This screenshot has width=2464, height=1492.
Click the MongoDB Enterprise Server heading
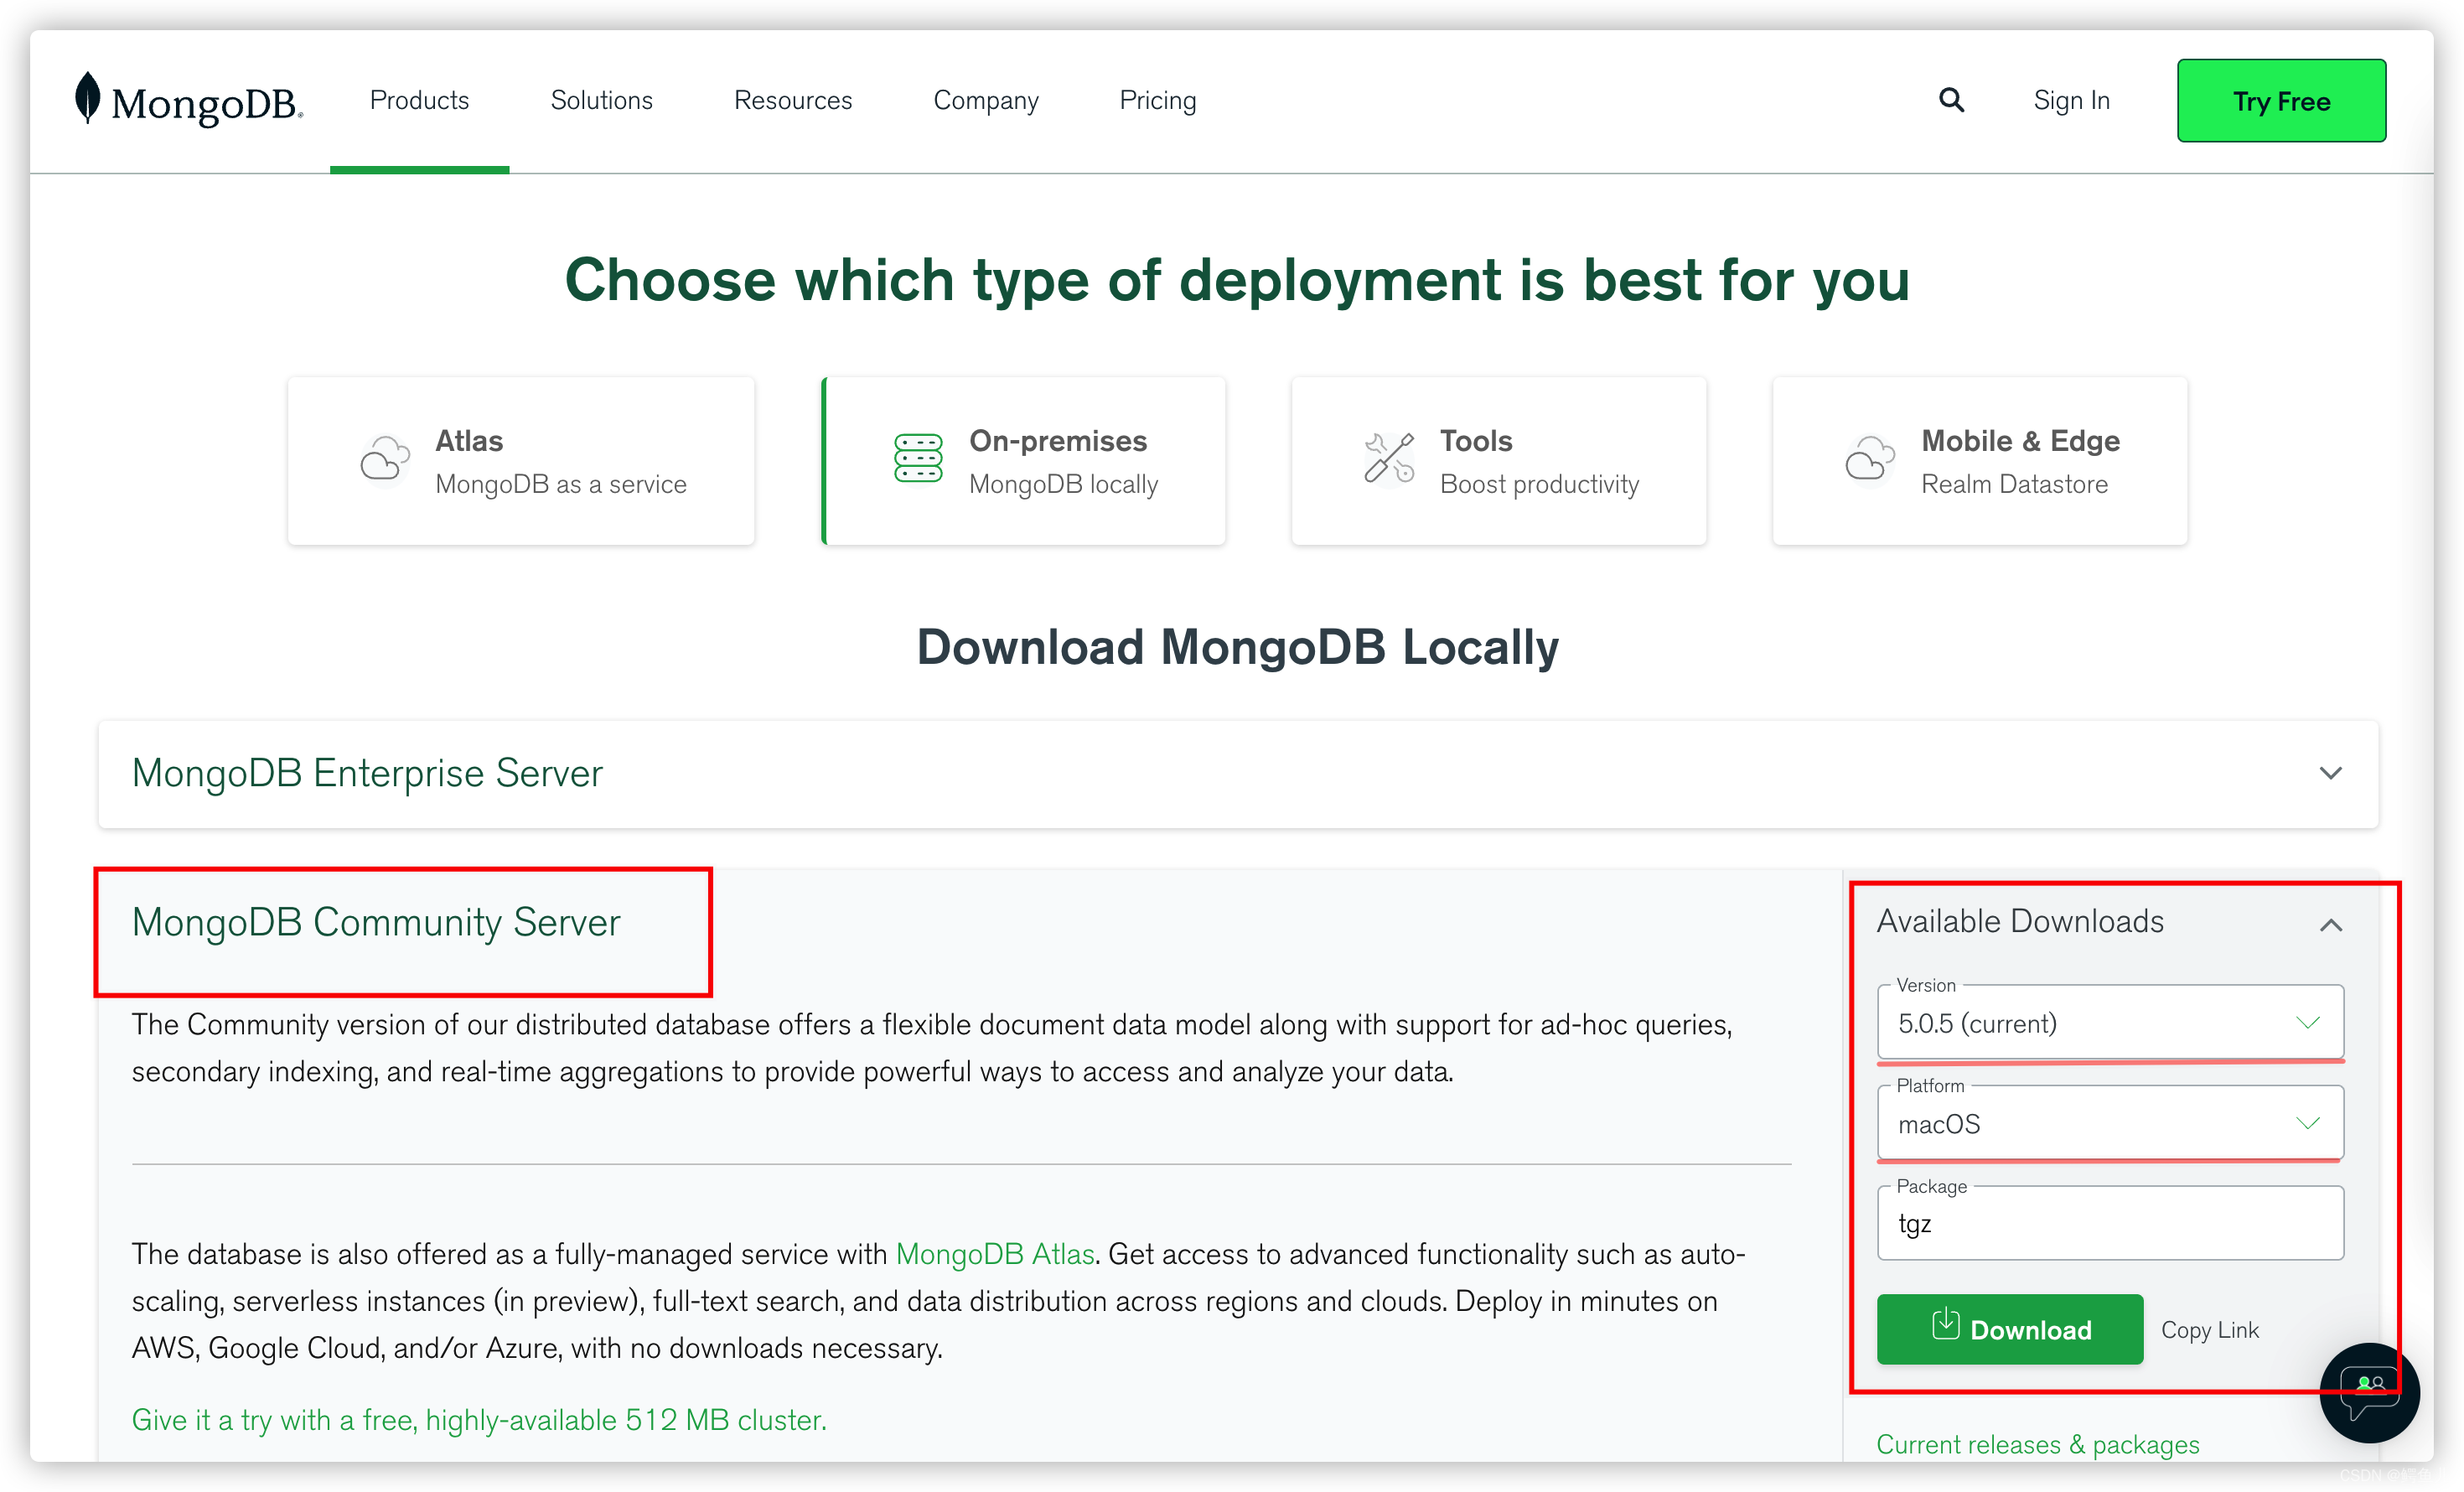click(x=367, y=773)
